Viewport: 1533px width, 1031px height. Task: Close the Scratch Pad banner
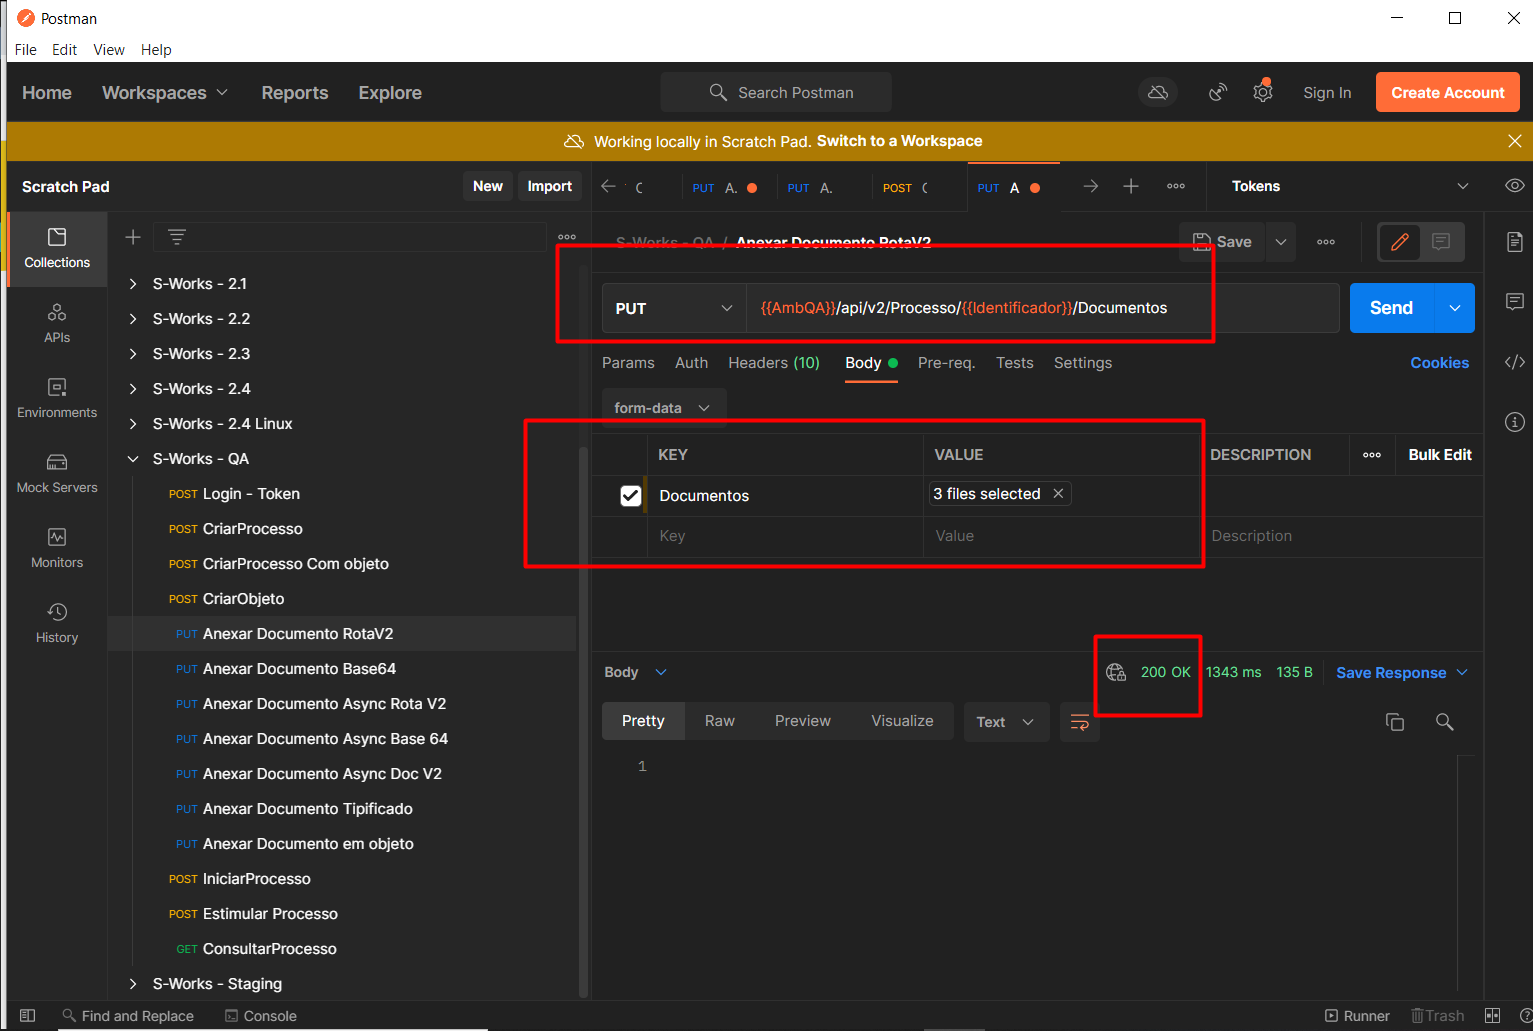(1515, 141)
